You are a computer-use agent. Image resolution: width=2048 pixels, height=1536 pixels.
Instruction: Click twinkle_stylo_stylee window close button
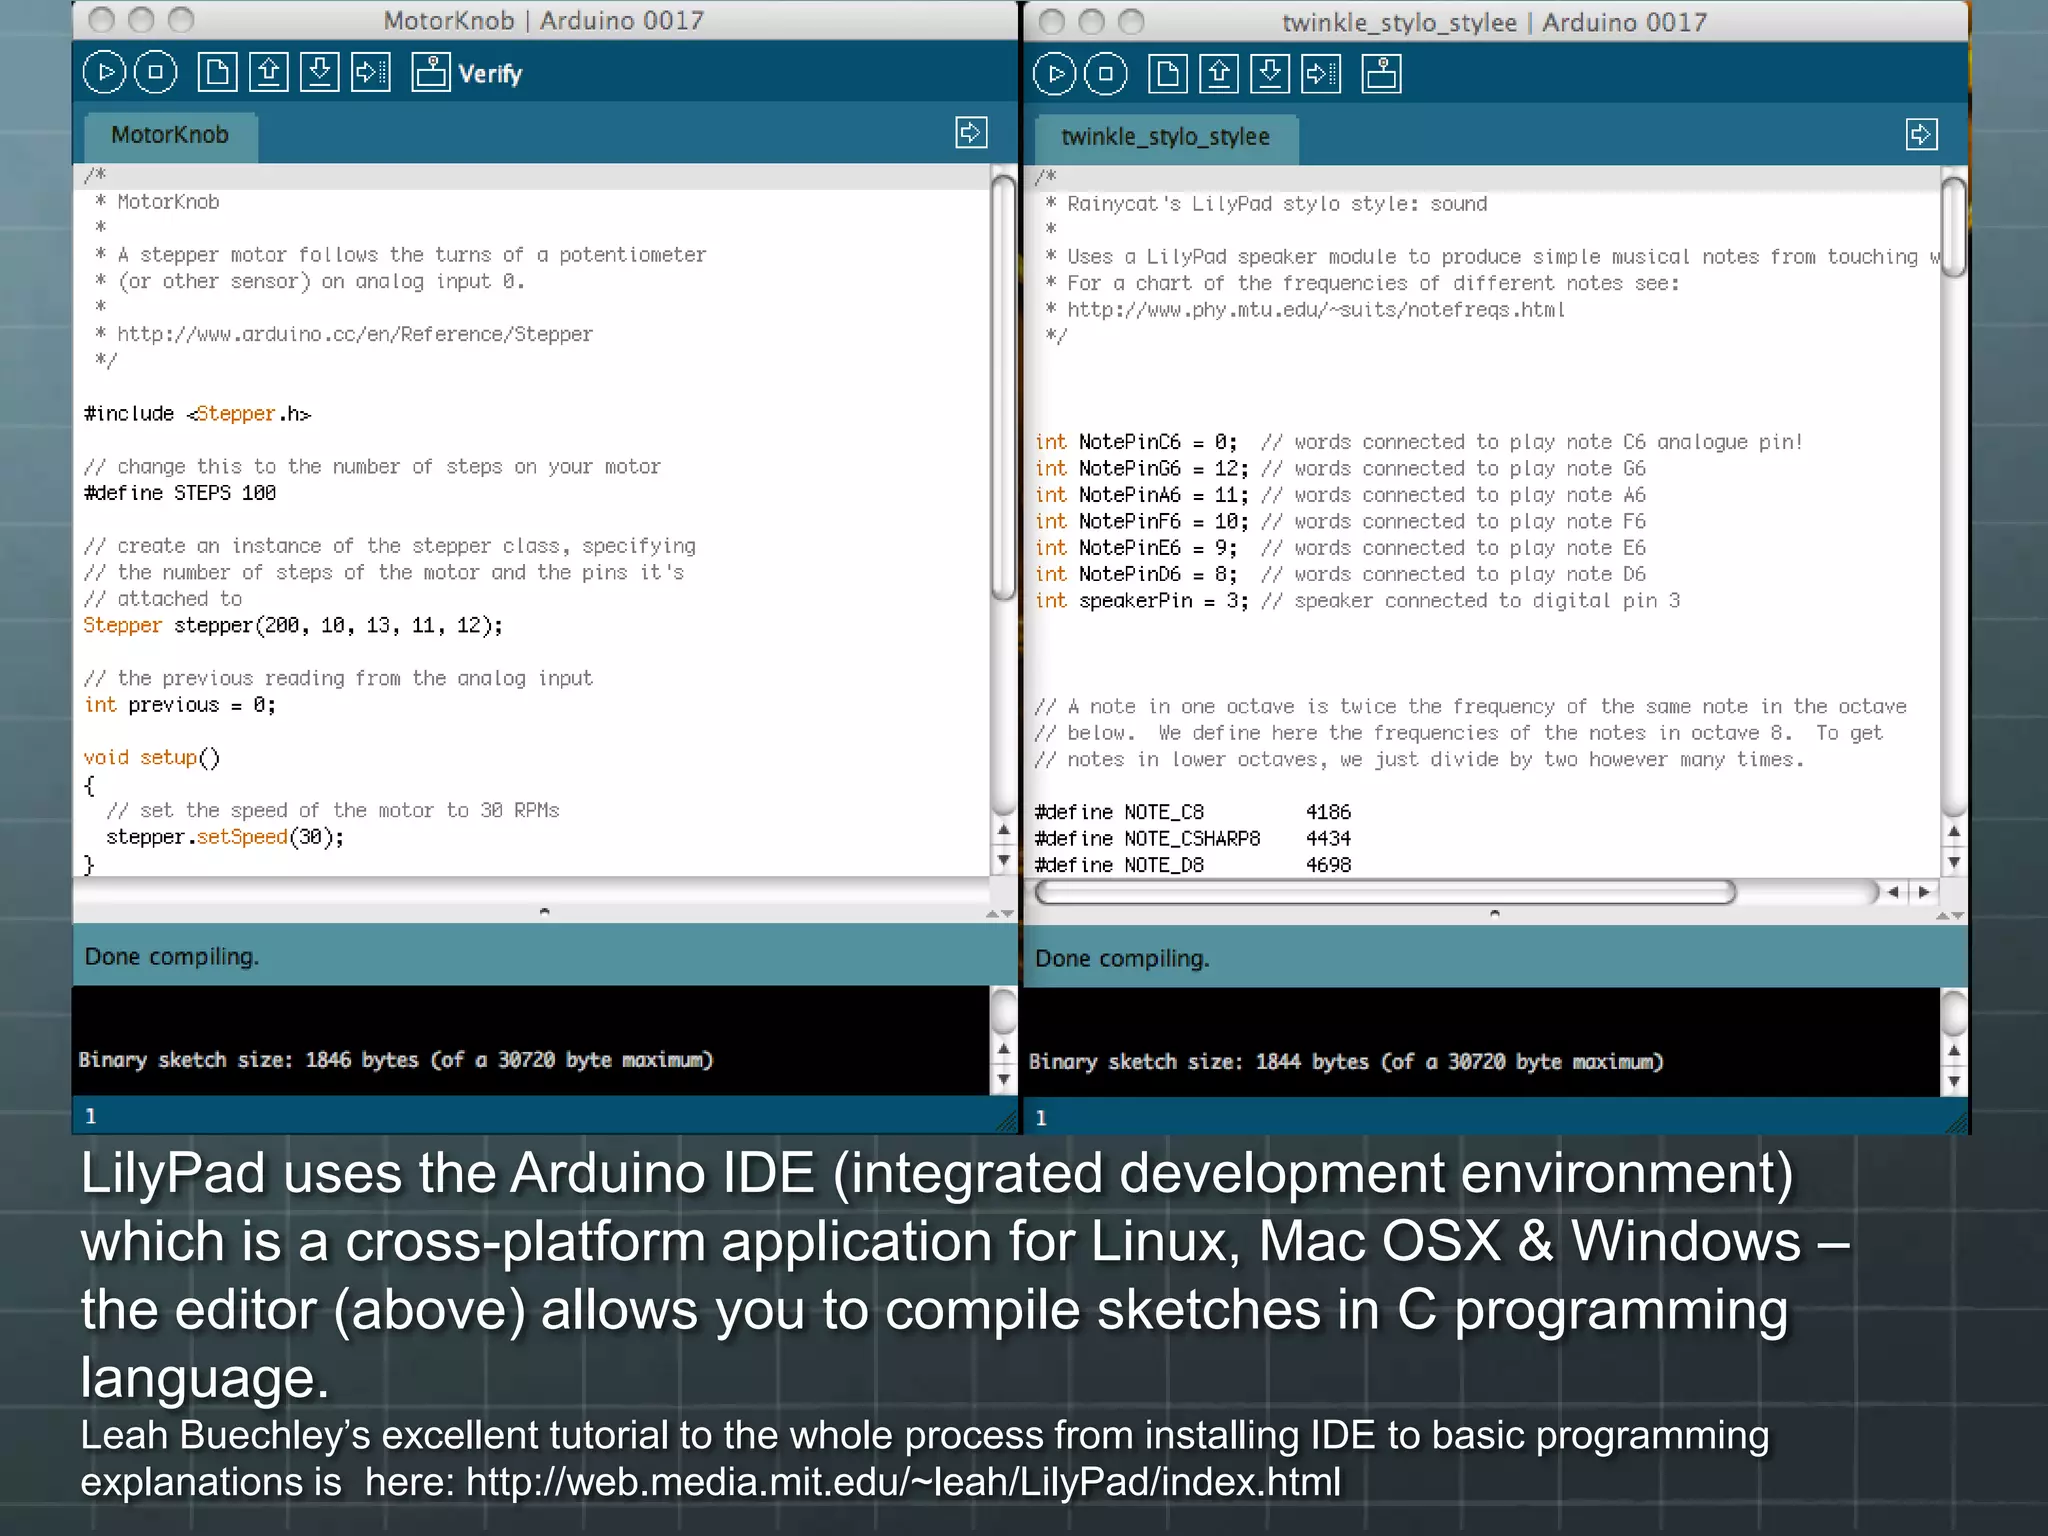pyautogui.click(x=1051, y=21)
